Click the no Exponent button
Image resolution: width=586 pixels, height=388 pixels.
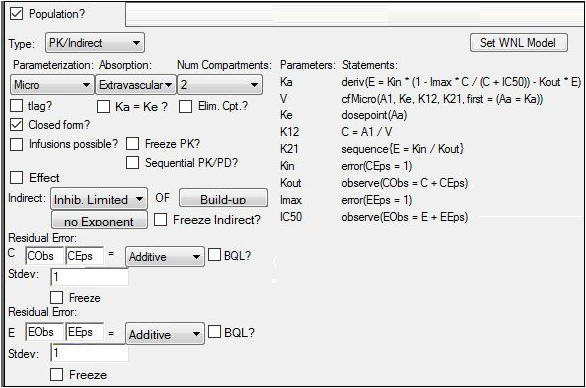click(99, 221)
